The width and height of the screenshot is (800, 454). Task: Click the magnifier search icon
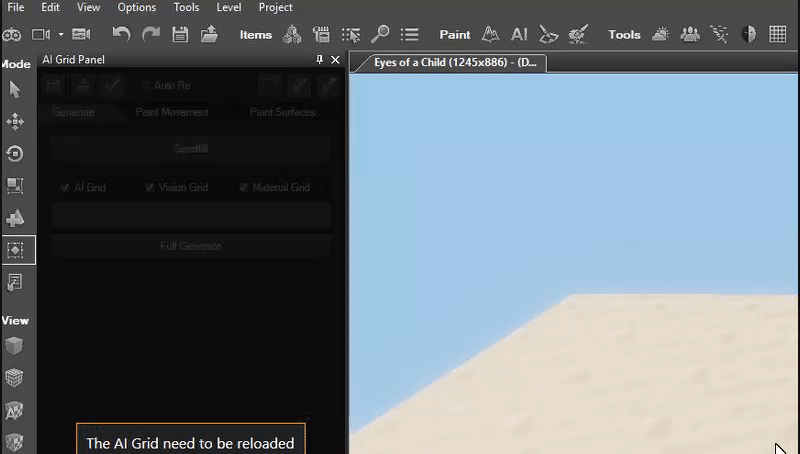(x=380, y=35)
